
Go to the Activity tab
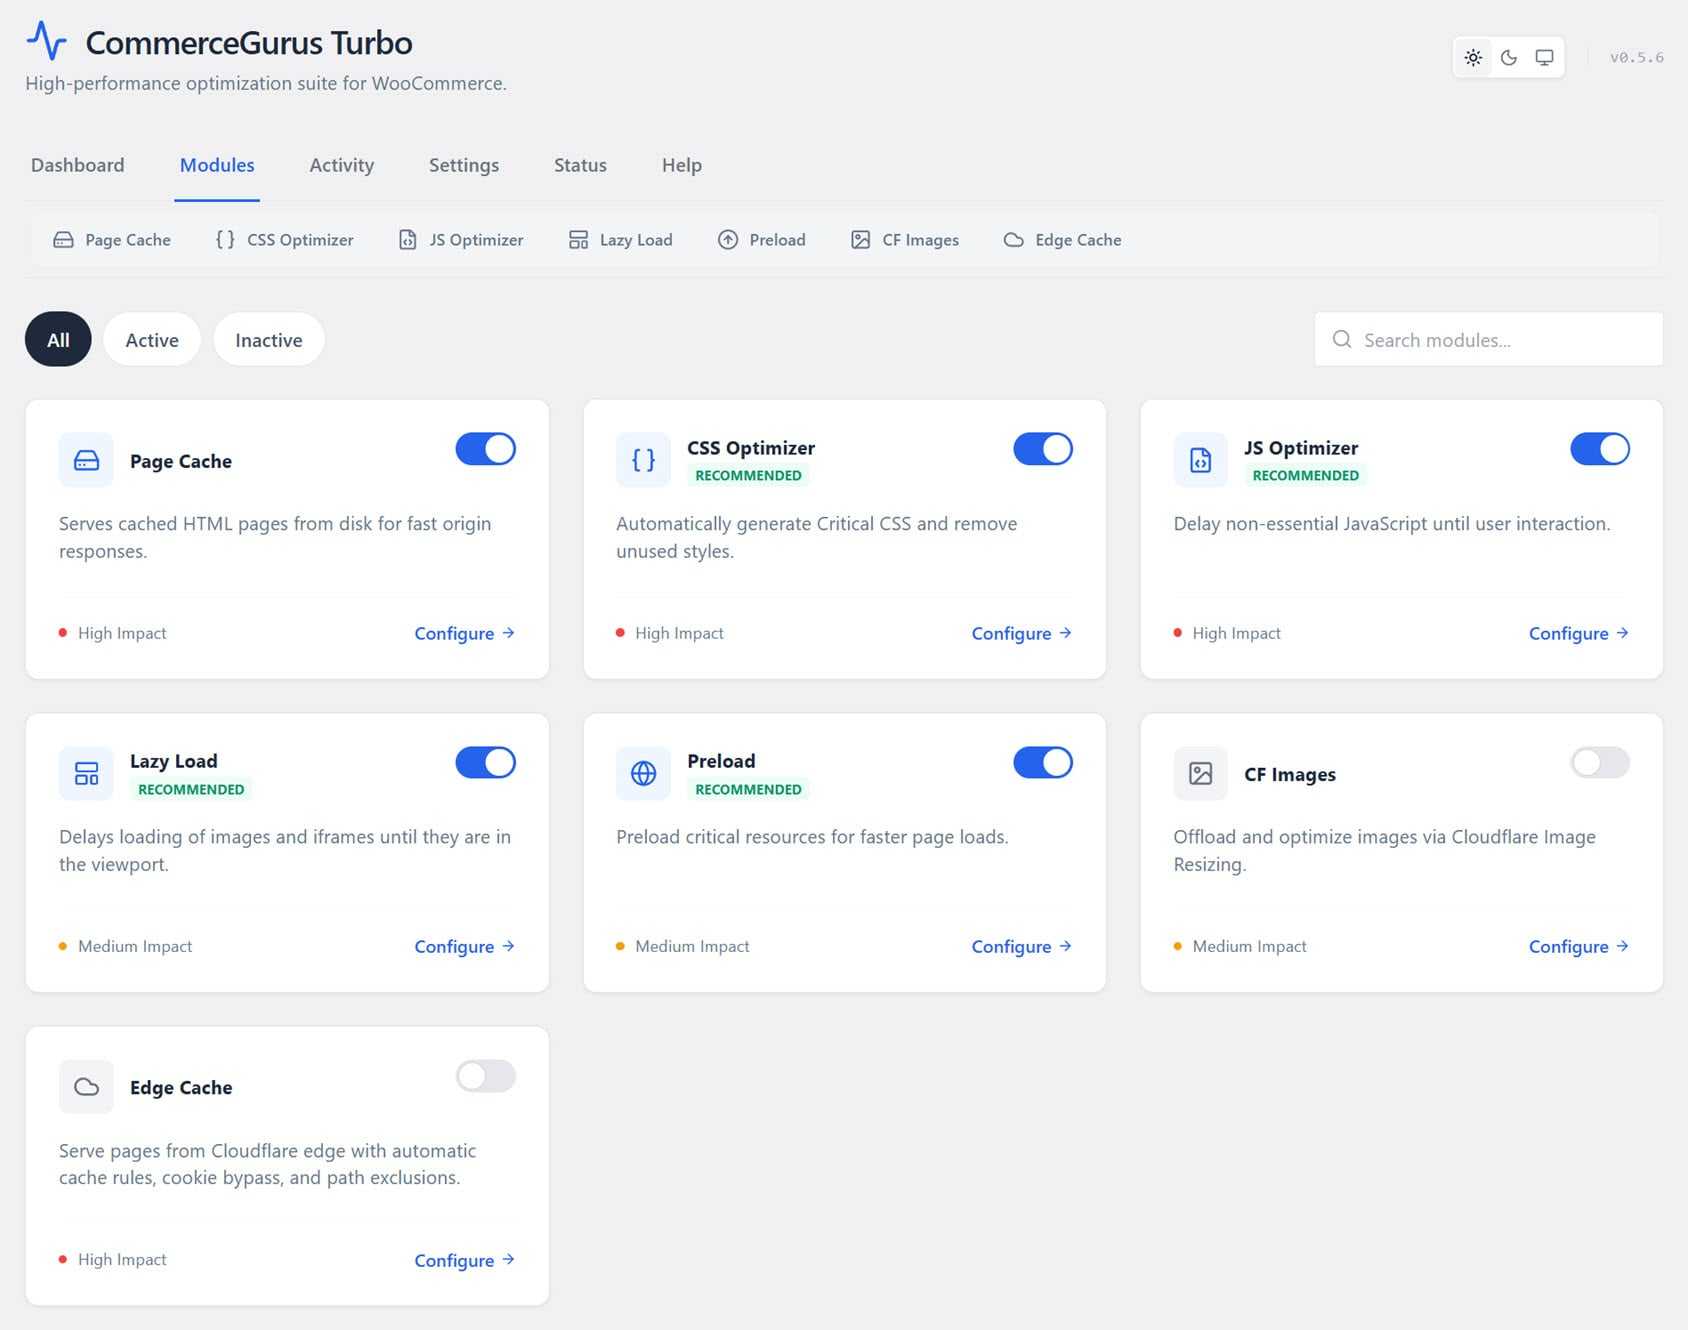pos(342,165)
